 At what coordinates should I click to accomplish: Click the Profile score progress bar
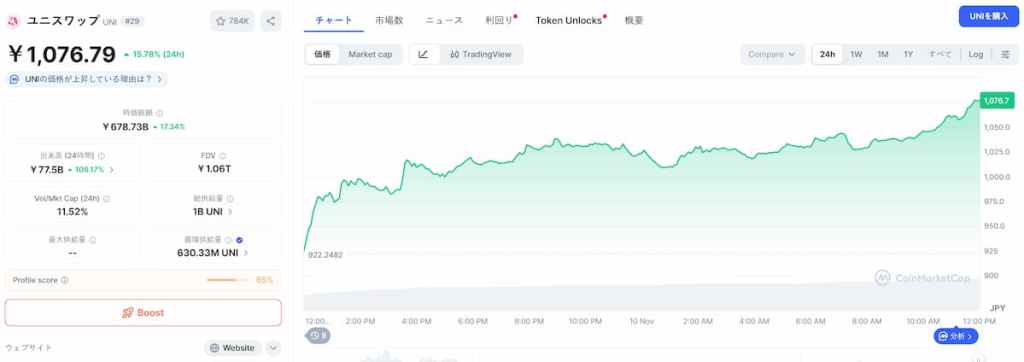227,280
